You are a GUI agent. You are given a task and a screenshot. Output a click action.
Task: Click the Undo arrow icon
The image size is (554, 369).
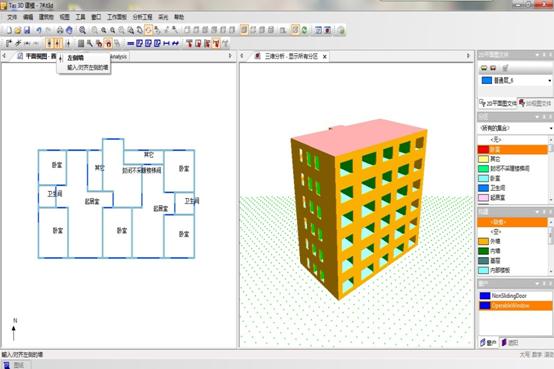39,30
